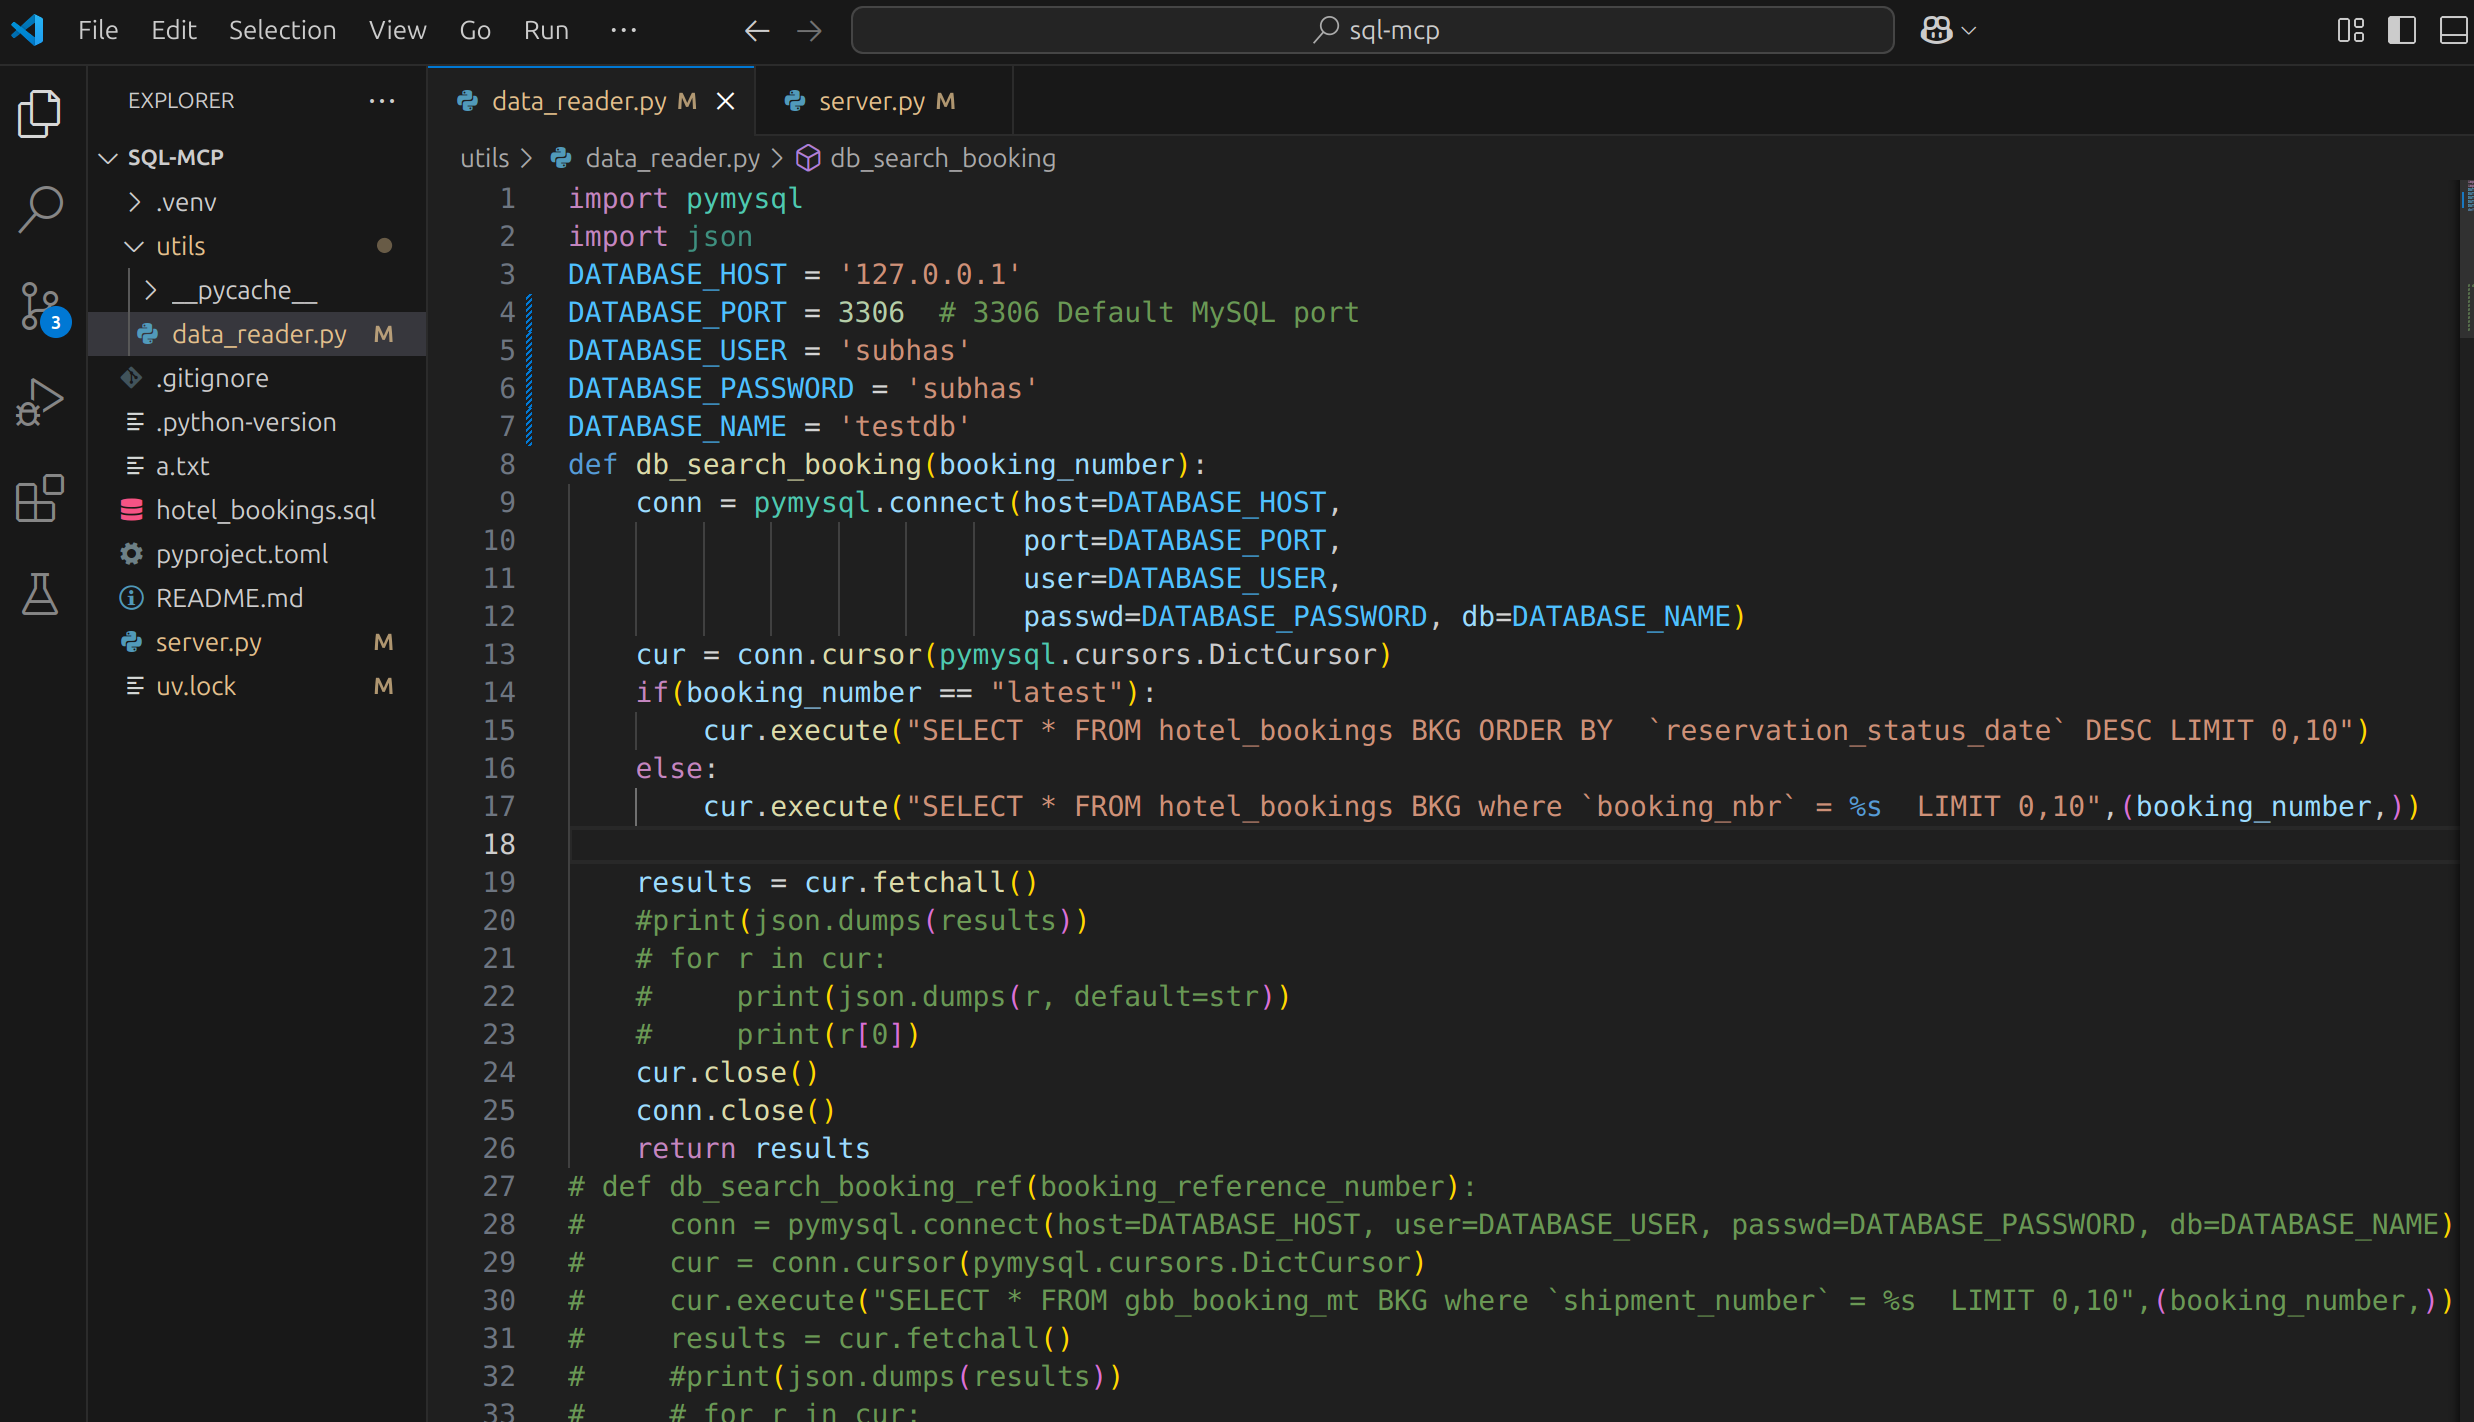Open the README.md file
Image resolution: width=2474 pixels, height=1422 pixels.
258,598
